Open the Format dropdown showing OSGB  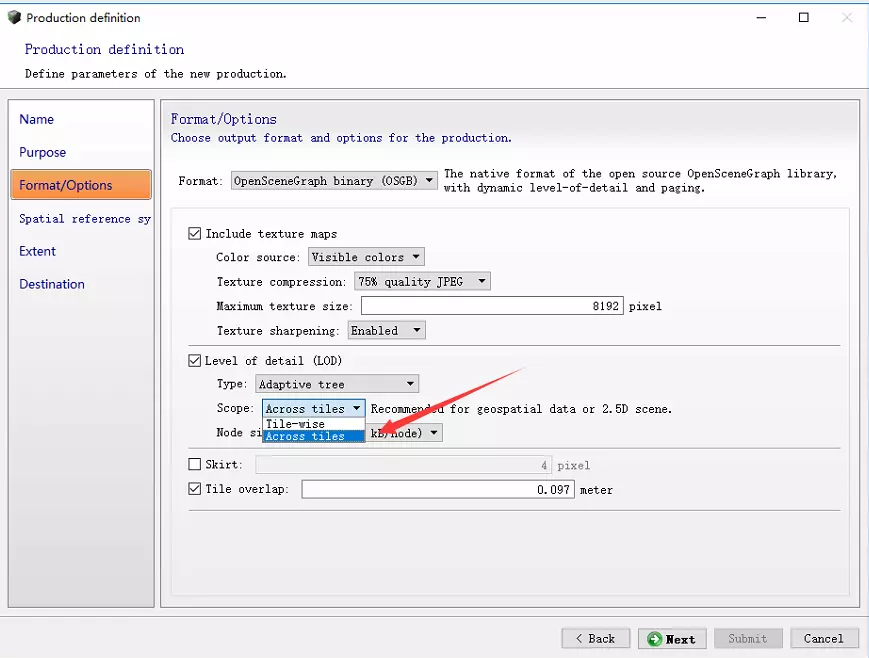click(334, 181)
